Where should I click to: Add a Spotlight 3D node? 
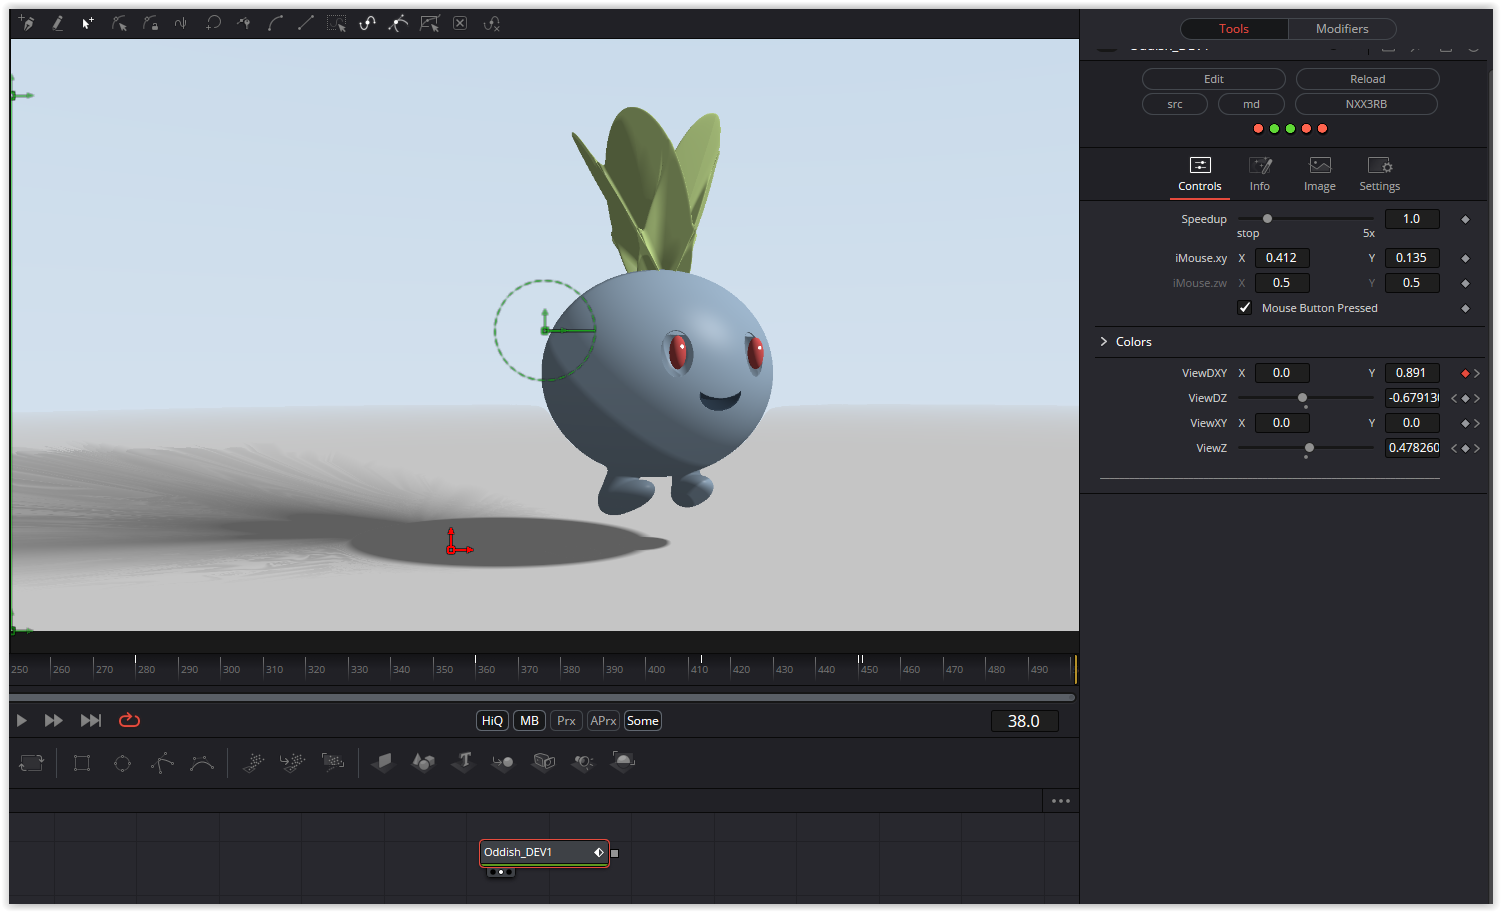point(583,763)
